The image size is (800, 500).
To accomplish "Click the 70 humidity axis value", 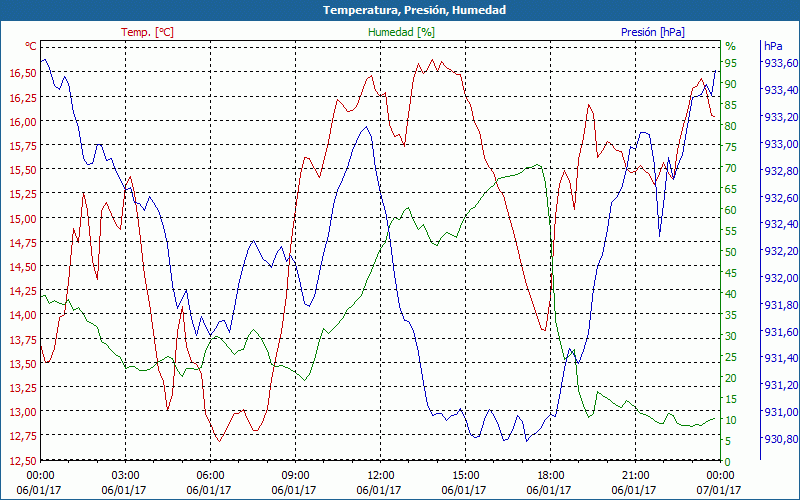I will [731, 168].
